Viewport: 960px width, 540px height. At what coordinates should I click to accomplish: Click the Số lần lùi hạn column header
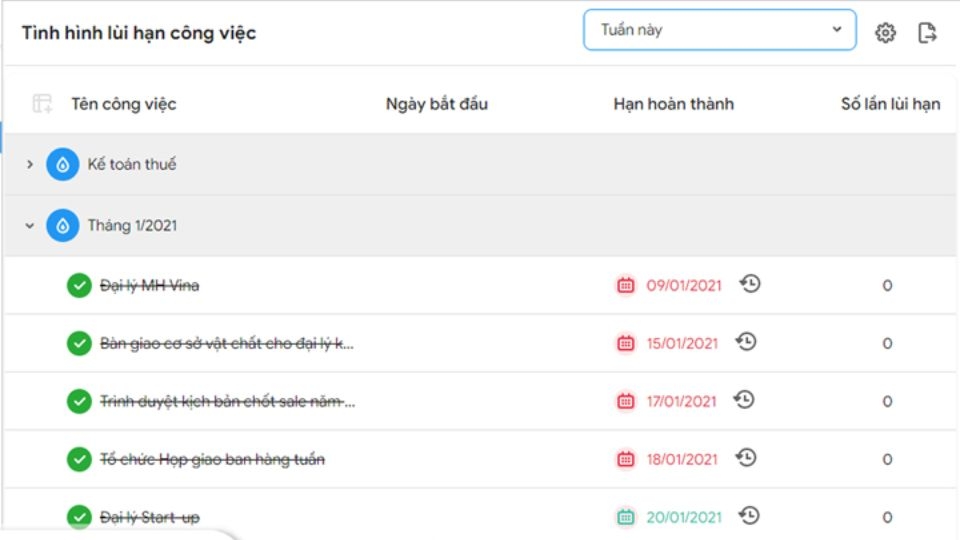[890, 104]
